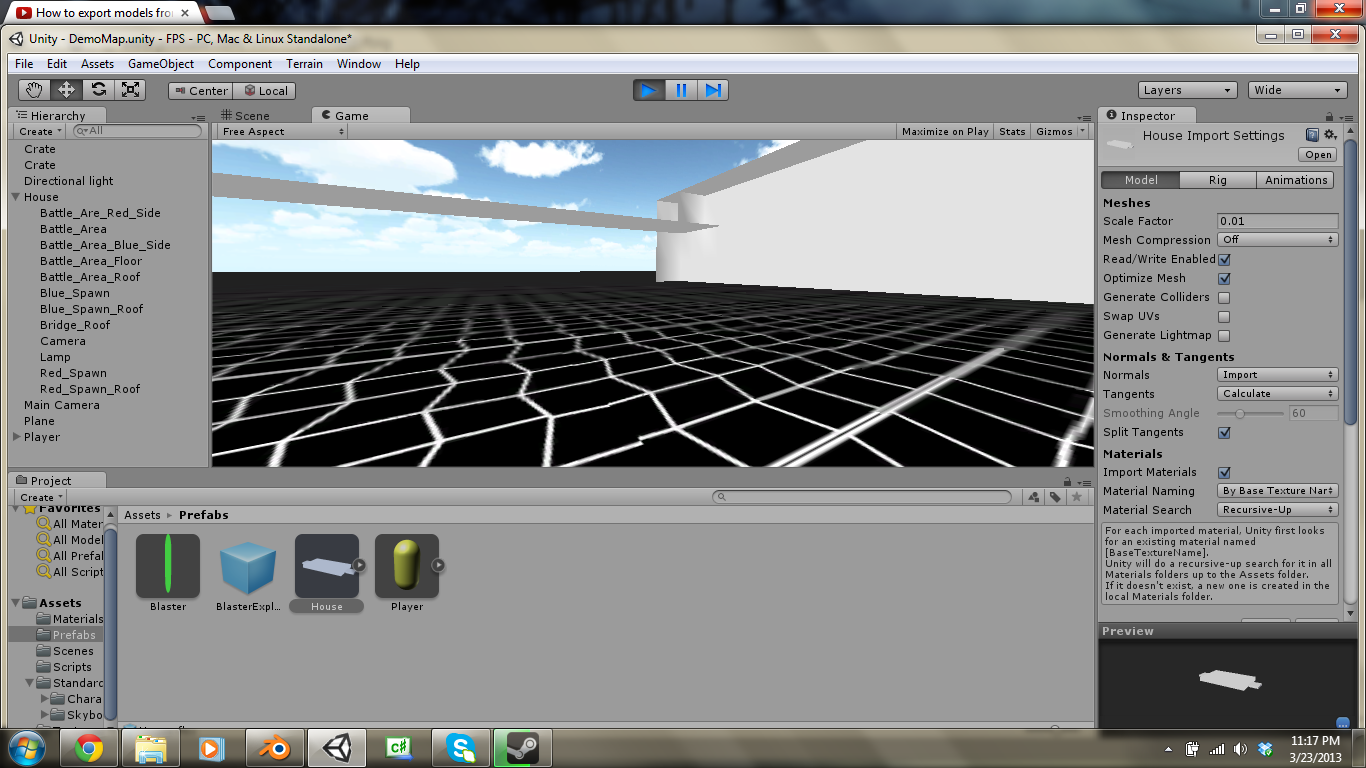Click the Player prefab play arrow
This screenshot has height=768, width=1366.
(438, 565)
